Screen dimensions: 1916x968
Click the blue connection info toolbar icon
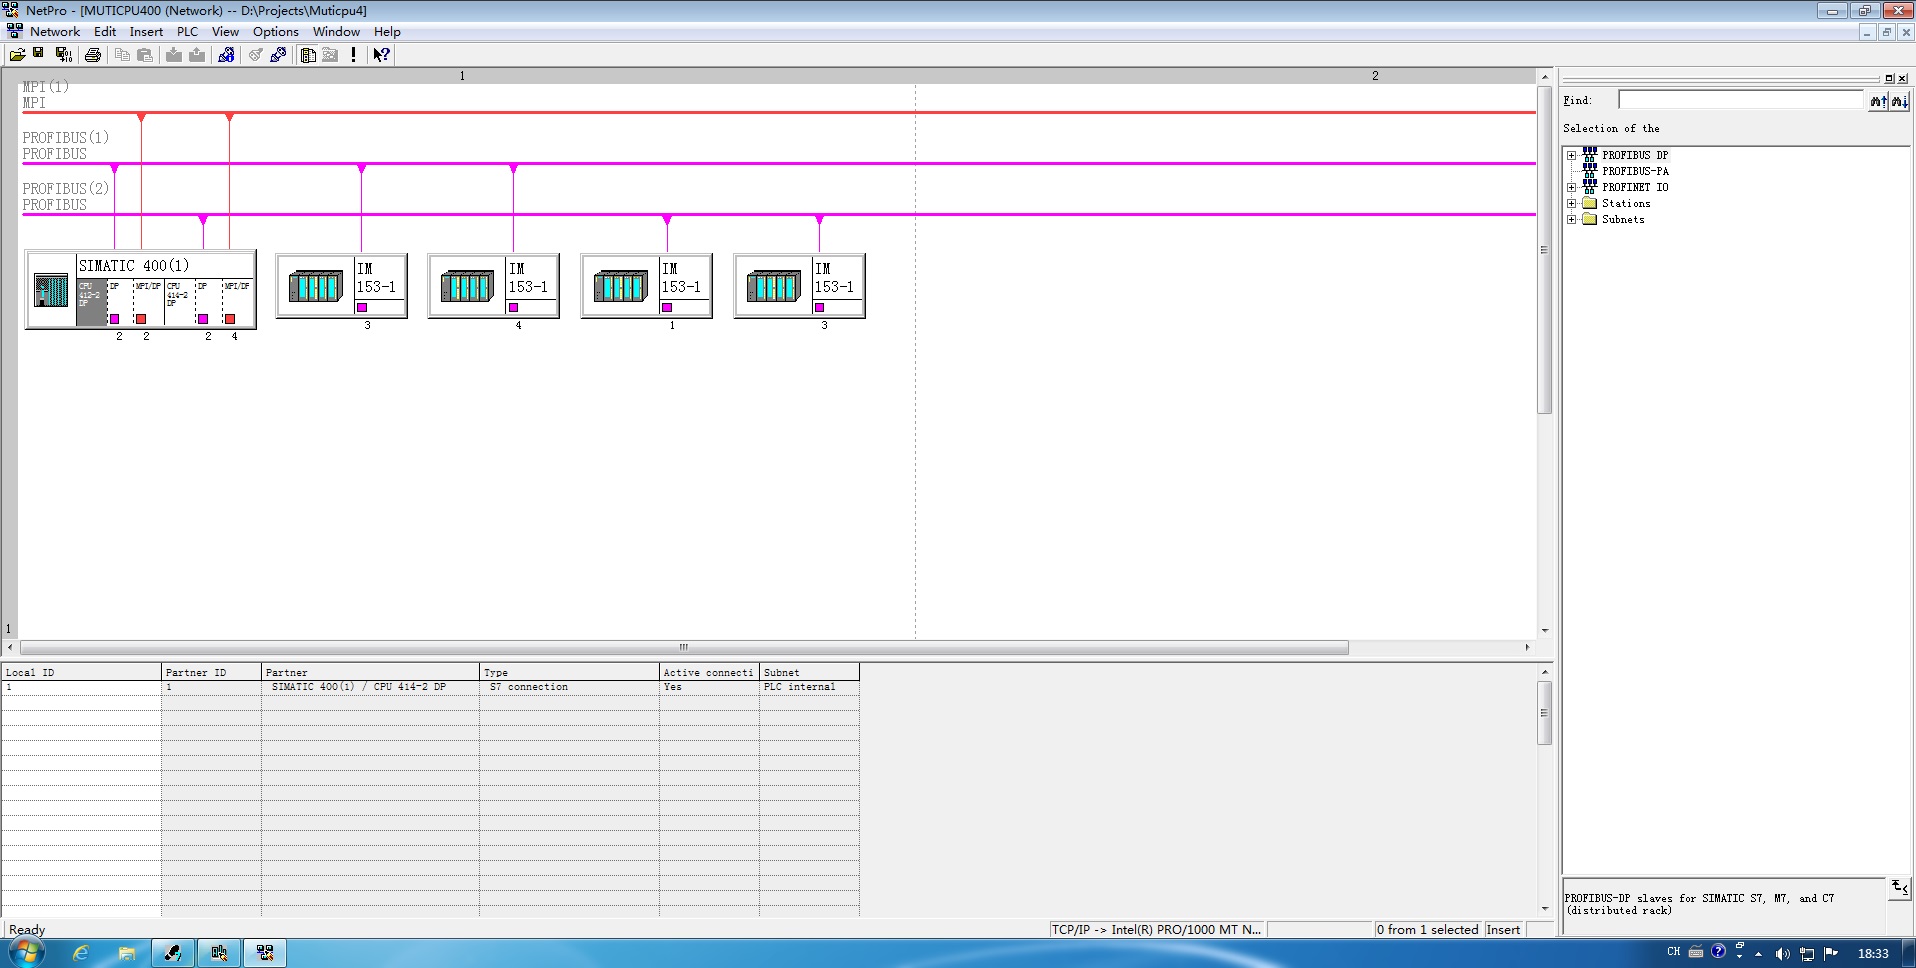226,55
